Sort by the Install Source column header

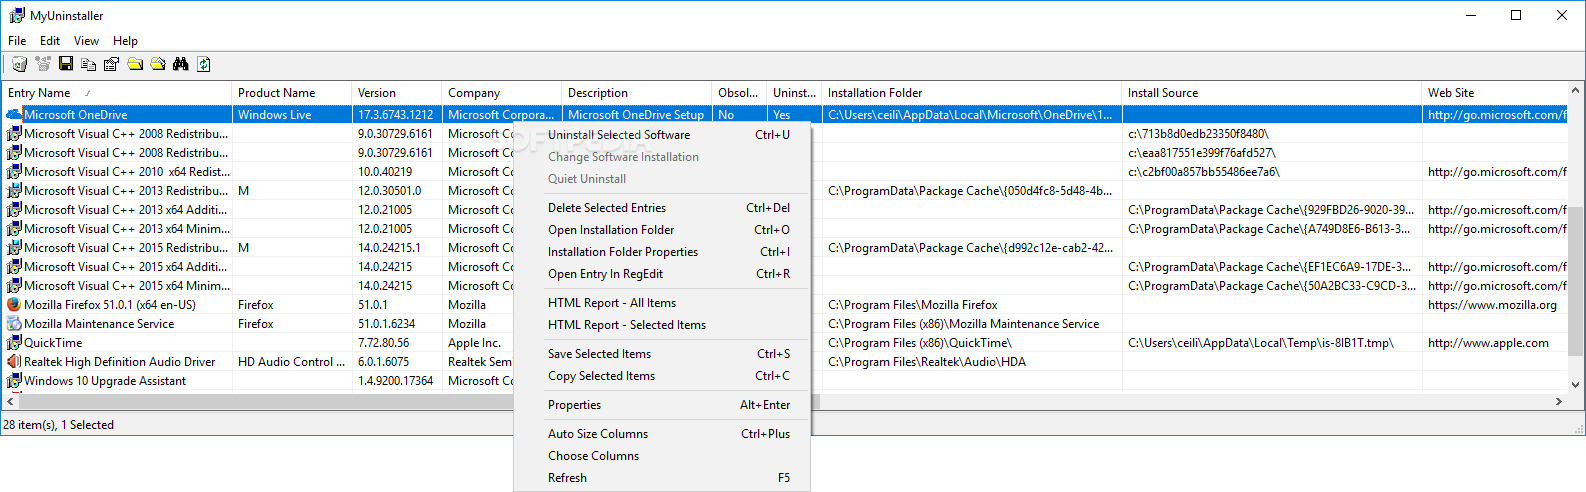click(1272, 93)
